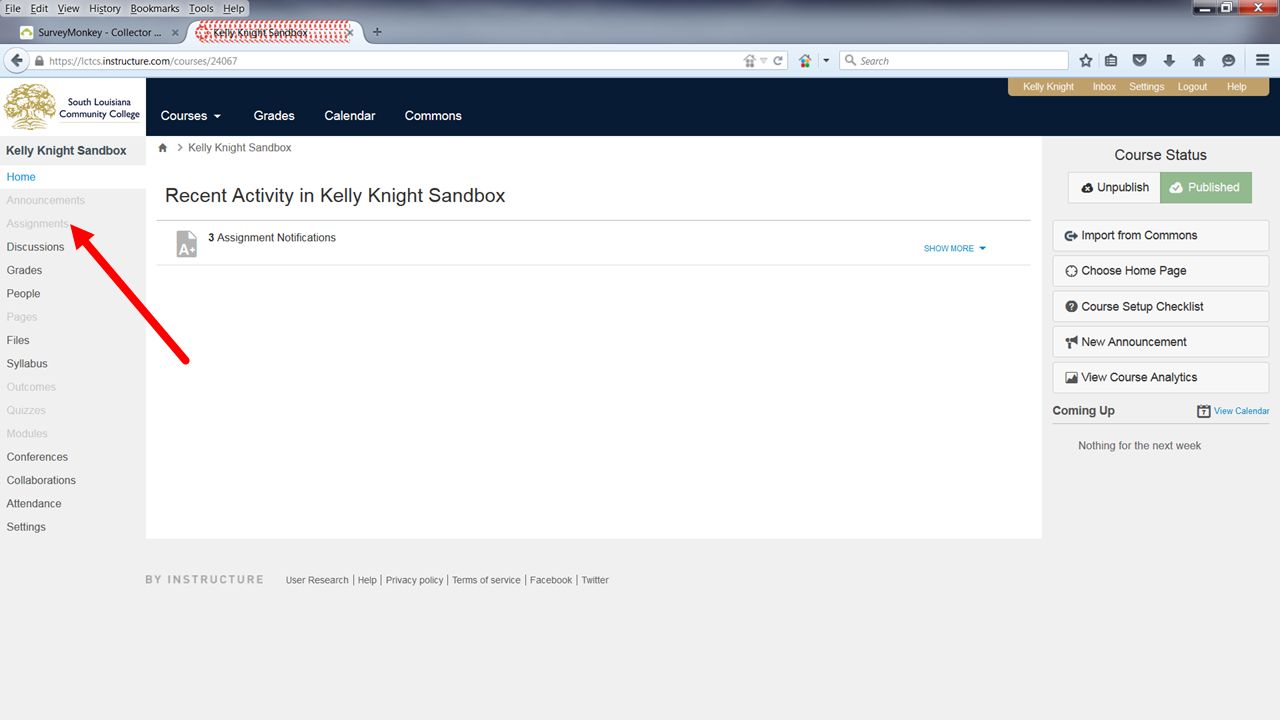Click Kelly Knight Sandbox breadcrumb link

pyautogui.click(x=240, y=148)
